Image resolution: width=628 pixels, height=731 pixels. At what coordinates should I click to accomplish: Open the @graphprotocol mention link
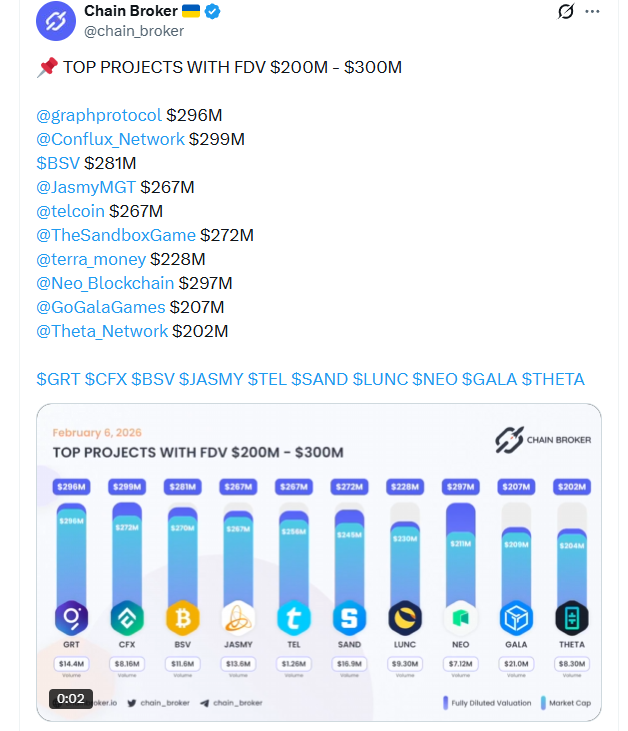tap(99, 115)
